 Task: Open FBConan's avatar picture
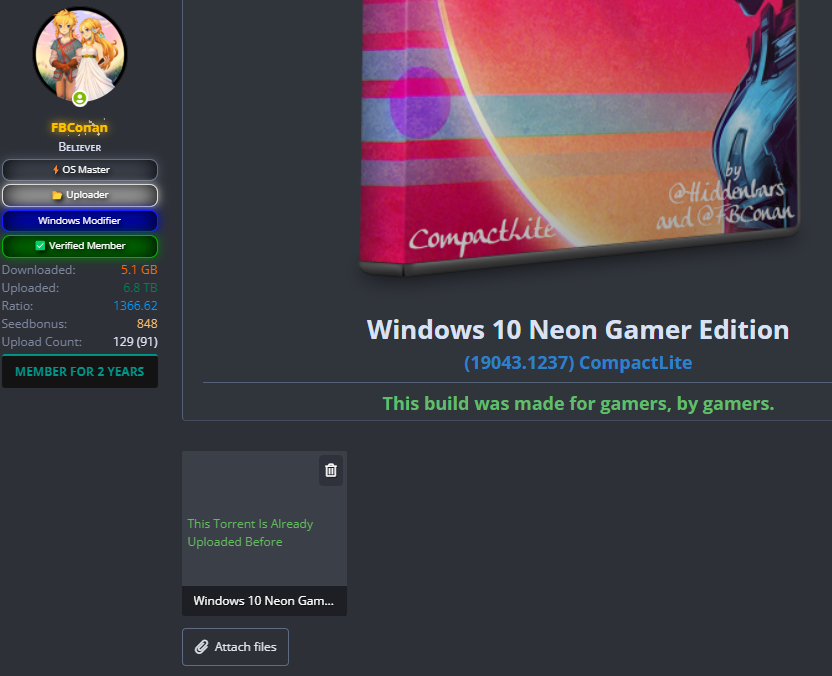(80, 55)
